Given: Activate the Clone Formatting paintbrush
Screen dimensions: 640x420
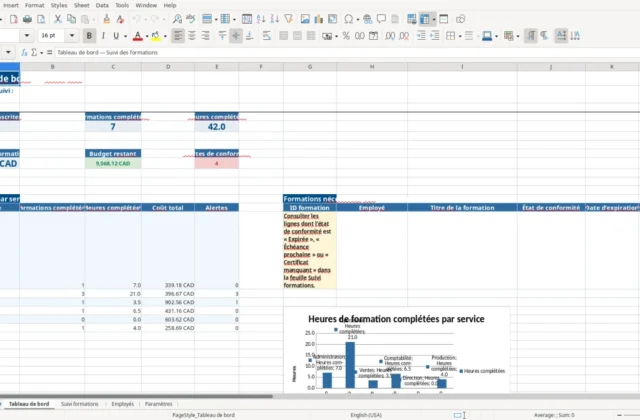Looking at the screenshot, I should 106,19.
